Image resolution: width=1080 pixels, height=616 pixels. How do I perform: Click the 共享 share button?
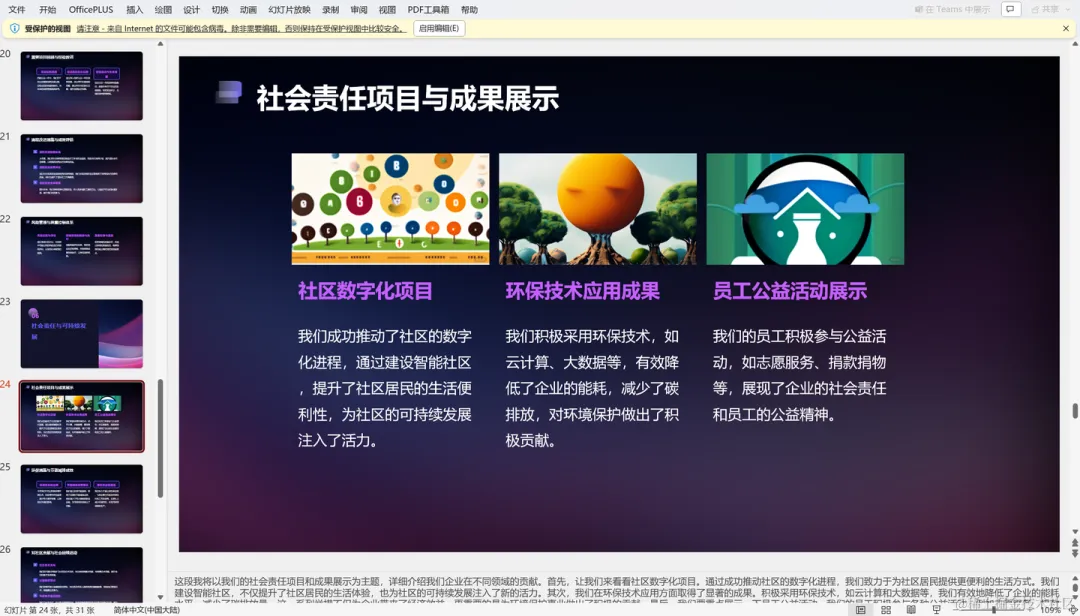point(1044,9)
